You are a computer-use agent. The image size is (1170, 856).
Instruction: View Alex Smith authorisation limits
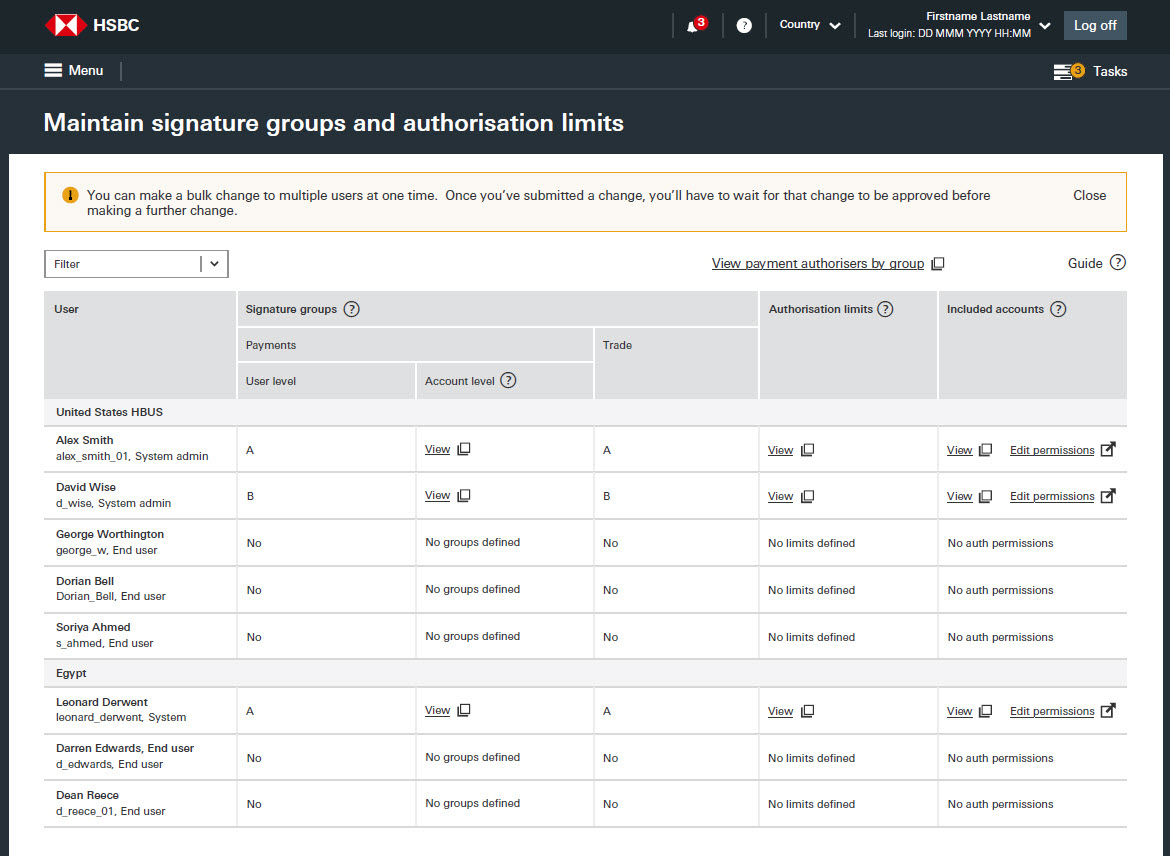(x=780, y=450)
